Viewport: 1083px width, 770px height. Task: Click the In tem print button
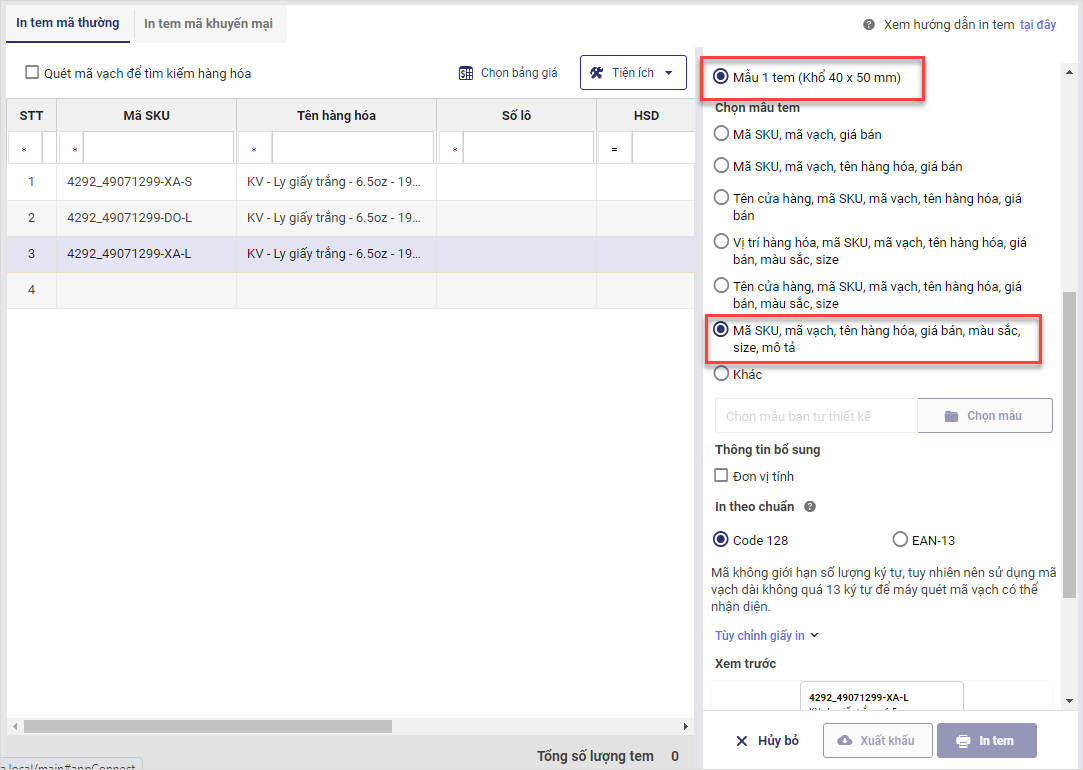point(987,740)
